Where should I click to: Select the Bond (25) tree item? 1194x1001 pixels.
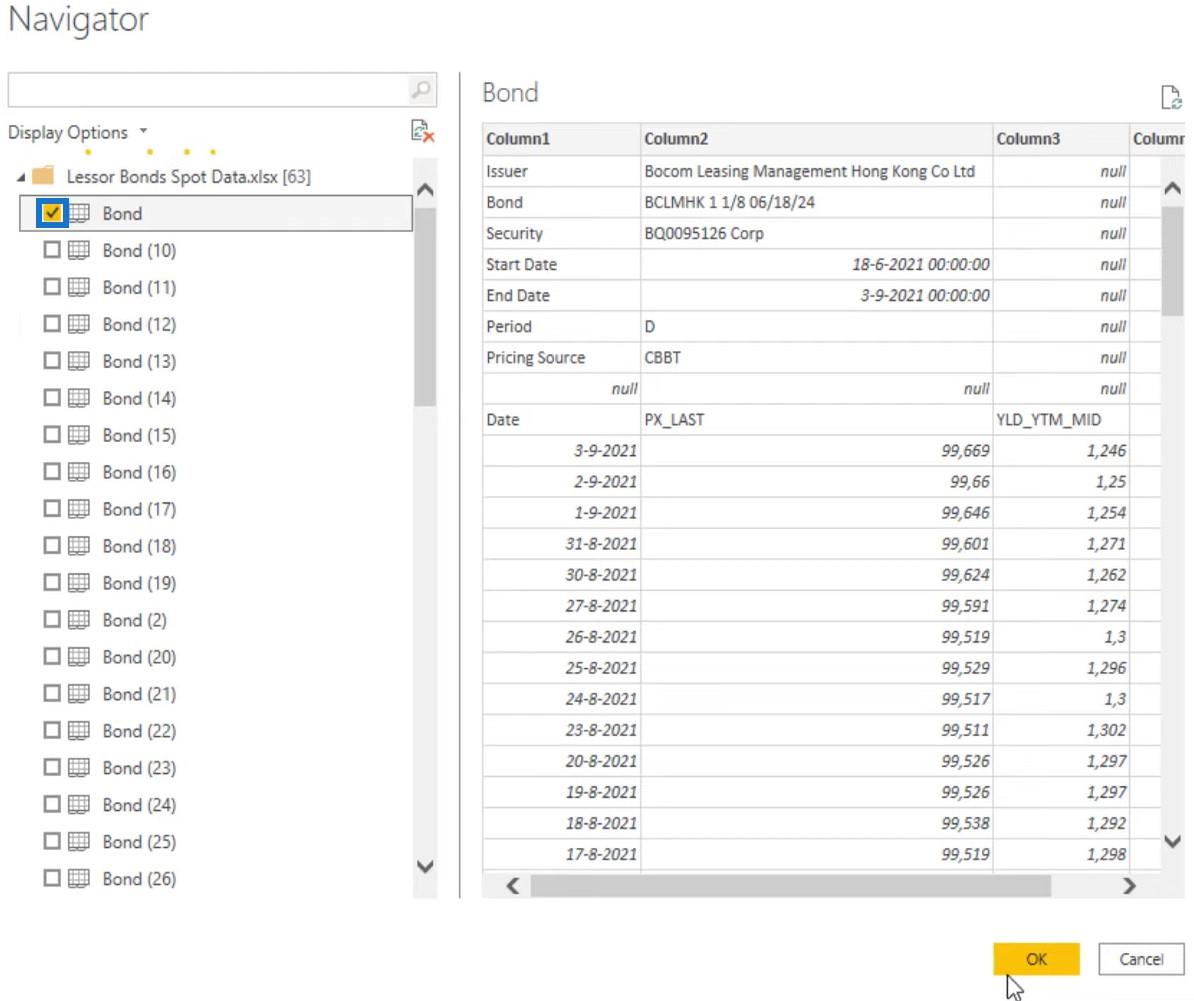pos(139,842)
